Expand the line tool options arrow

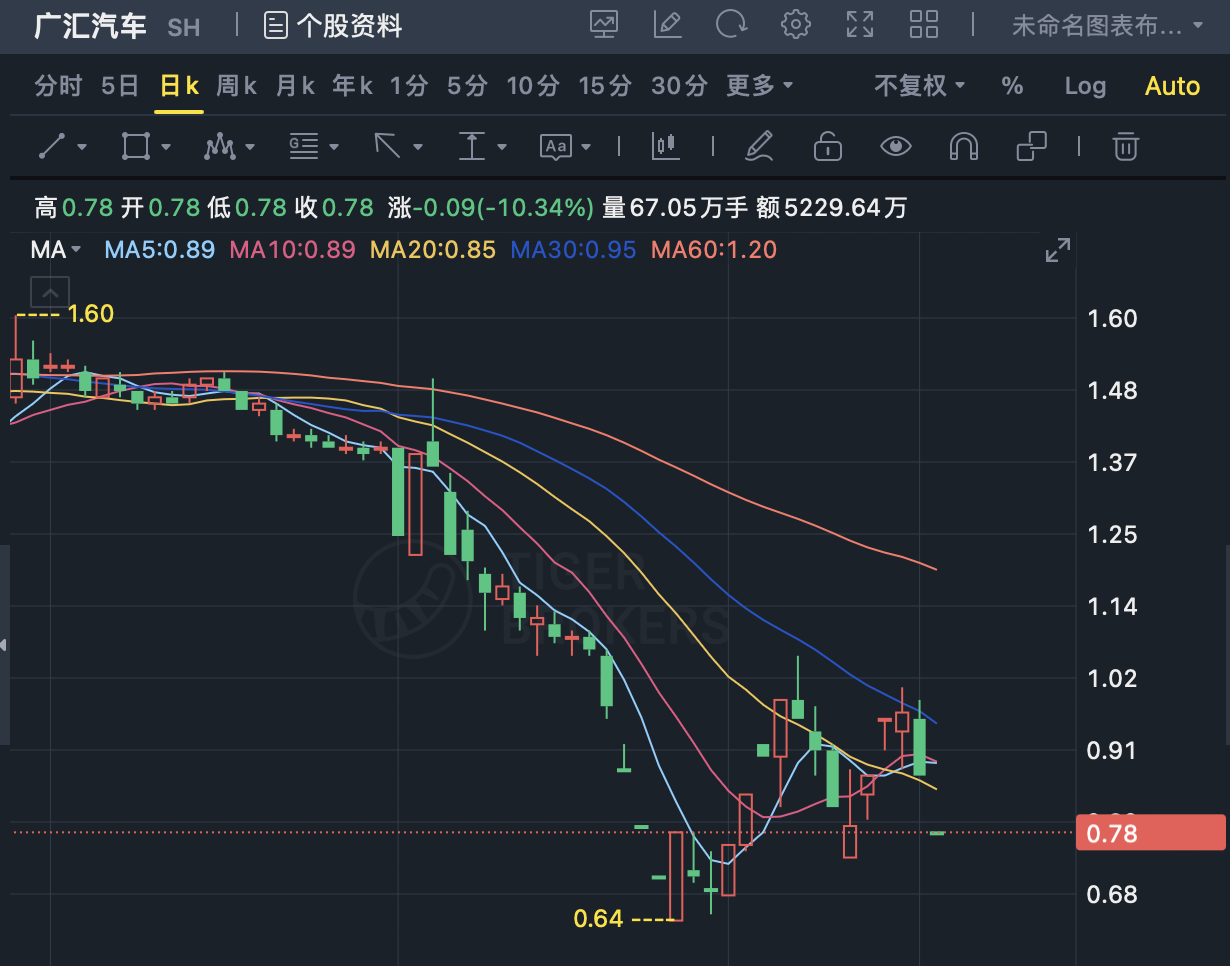coord(82,147)
